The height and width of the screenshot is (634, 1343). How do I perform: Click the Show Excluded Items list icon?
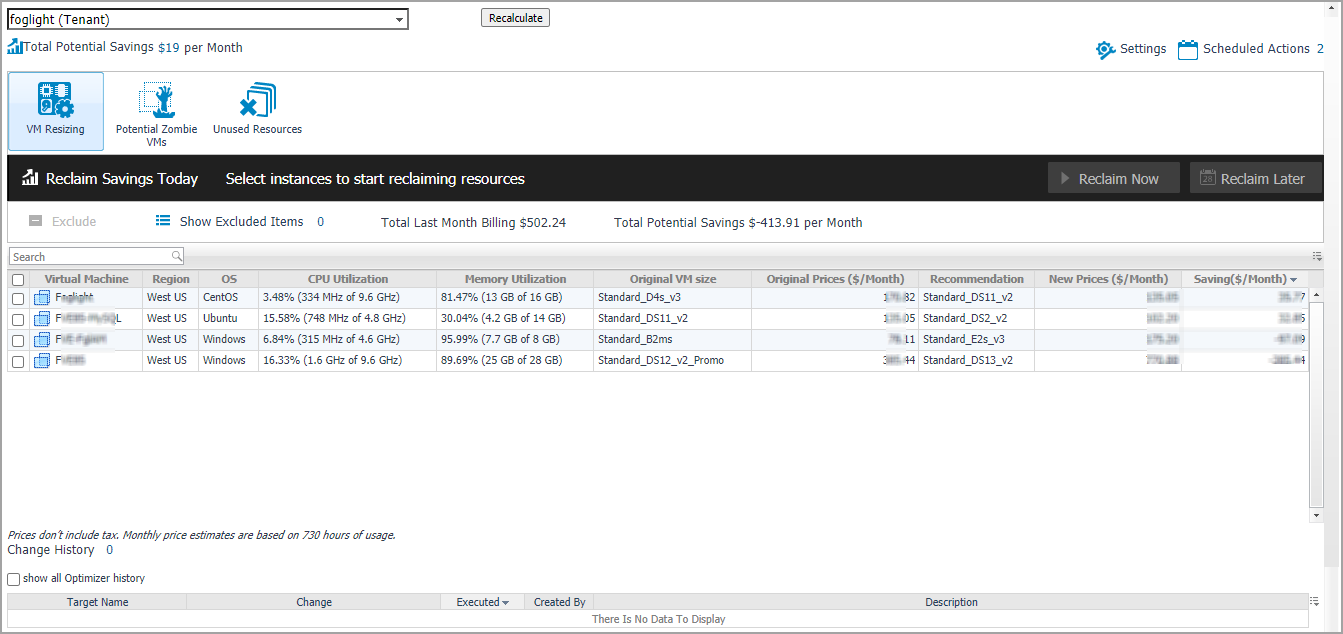point(163,221)
